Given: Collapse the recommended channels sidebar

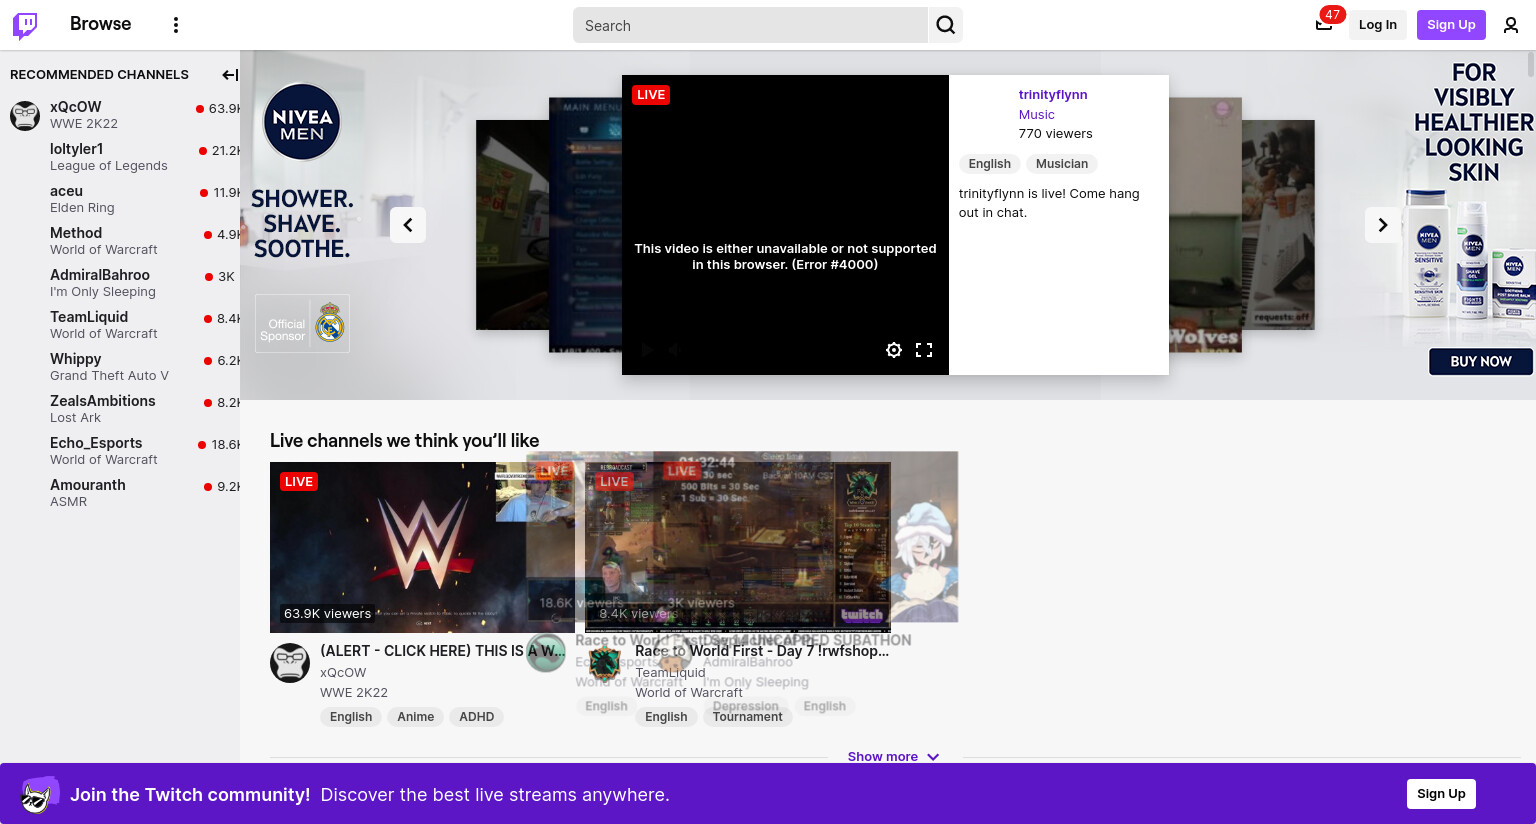Looking at the screenshot, I should coord(229,75).
